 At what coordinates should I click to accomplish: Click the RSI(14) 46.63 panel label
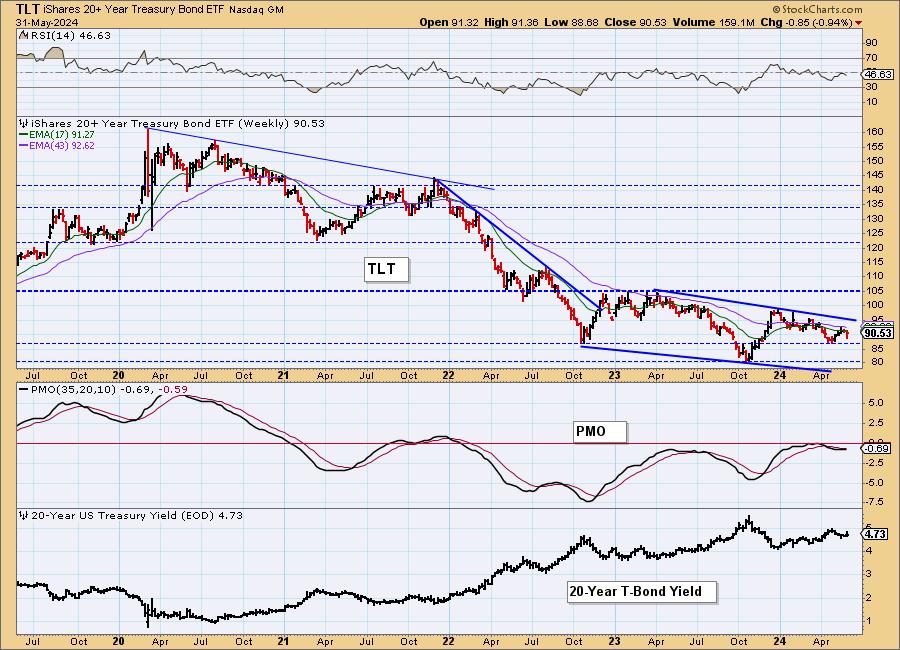(69, 35)
